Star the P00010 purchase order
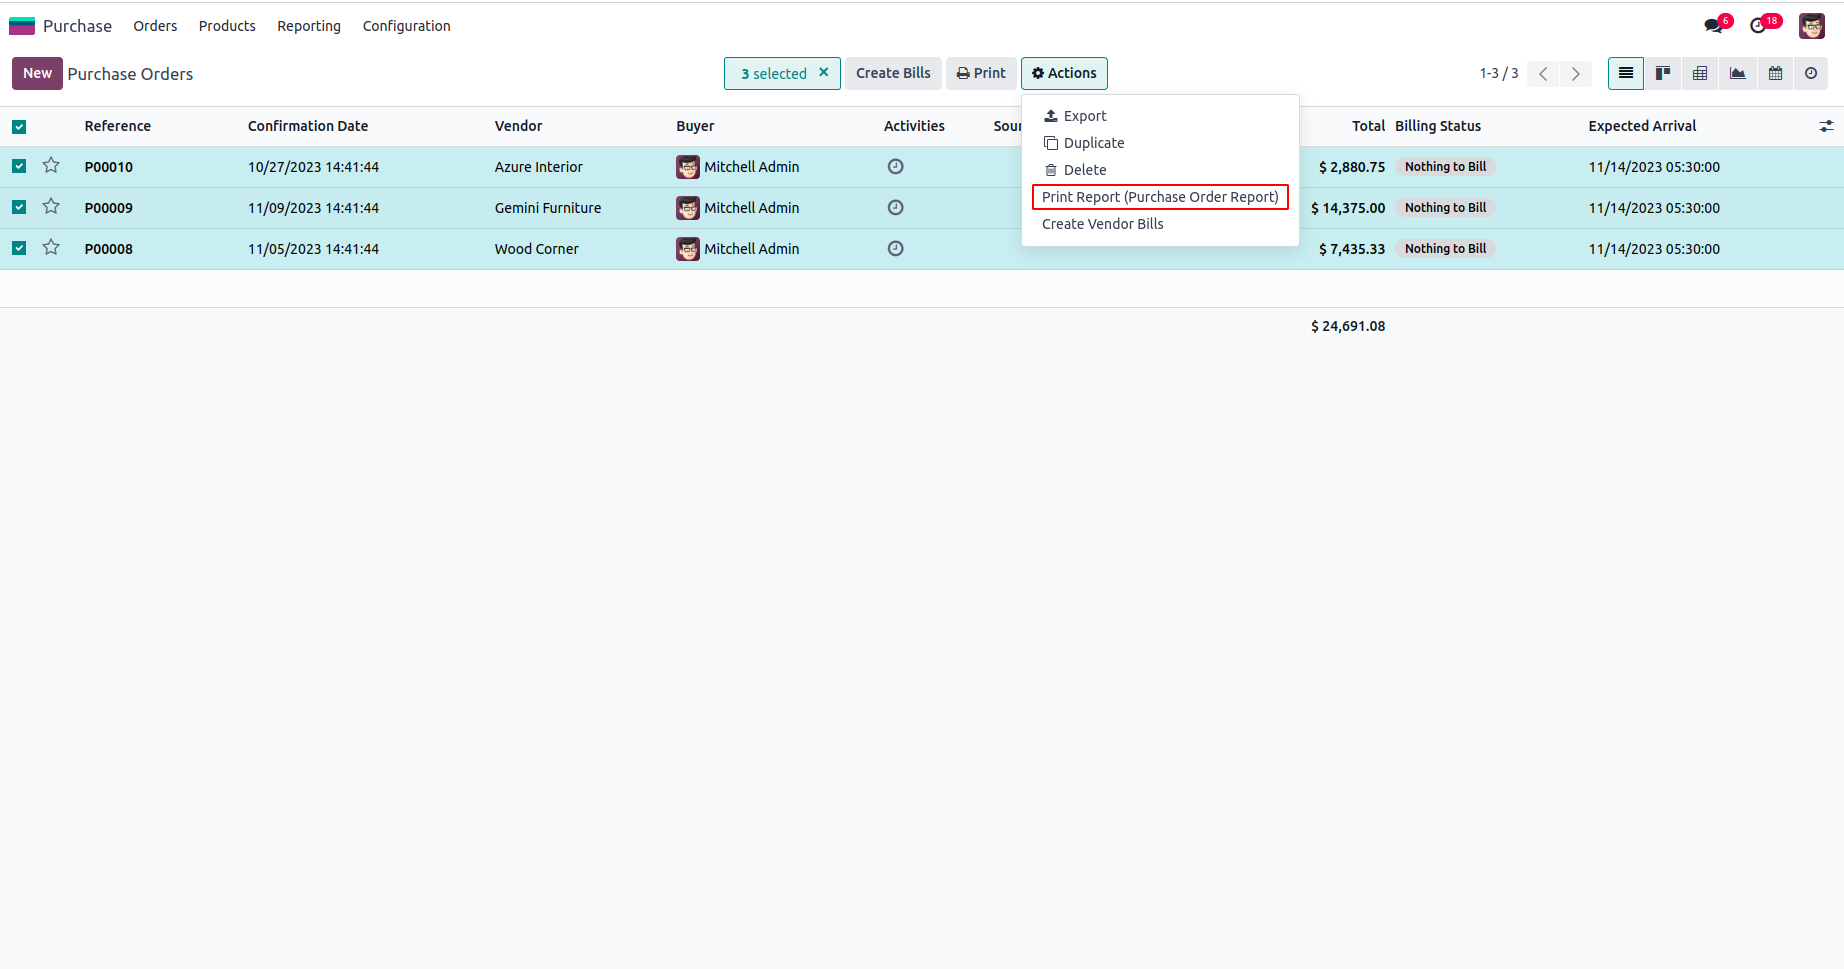 pos(51,166)
